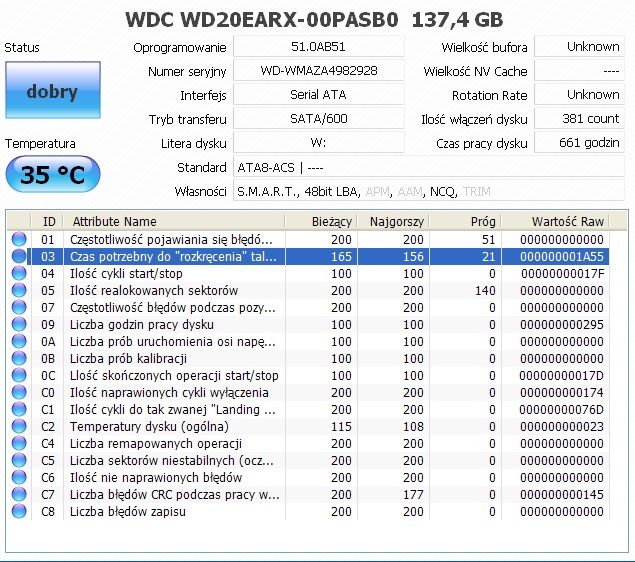Image resolution: width=635 pixels, height=562 pixels.
Task: Click the status orb for attribute C4
Action: [x=19, y=443]
